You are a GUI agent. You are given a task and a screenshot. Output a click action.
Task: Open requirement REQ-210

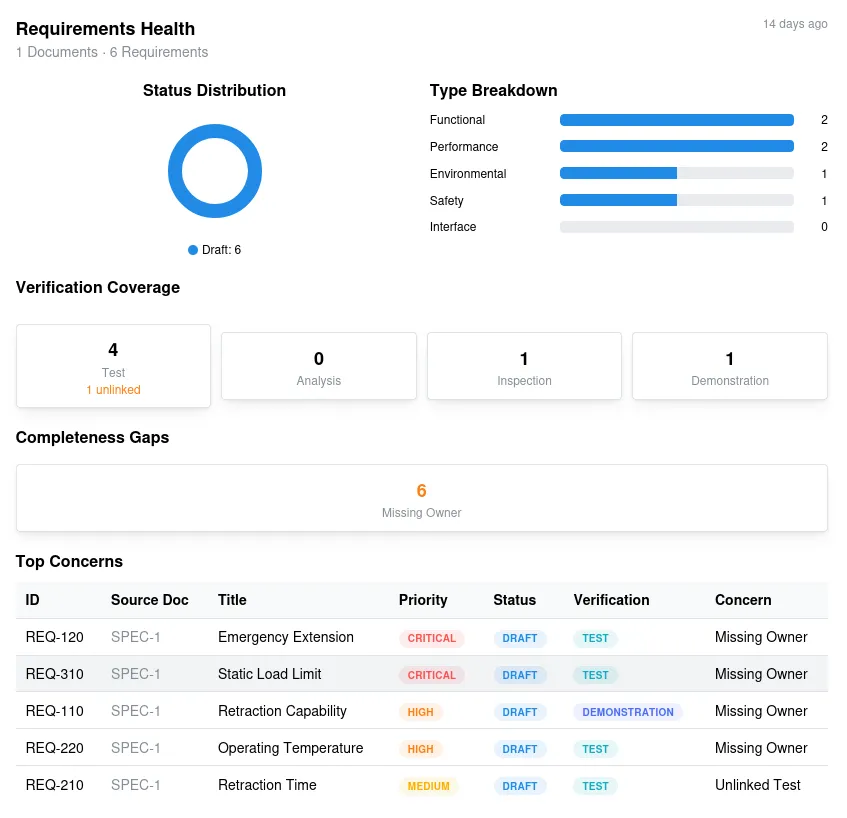55,785
